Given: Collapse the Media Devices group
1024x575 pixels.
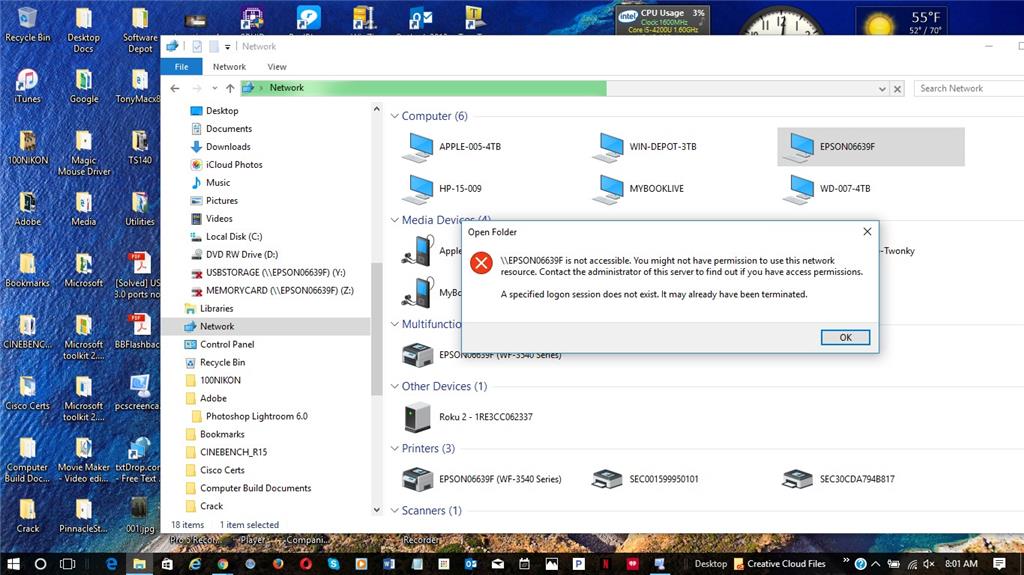Looking at the screenshot, I should point(394,220).
